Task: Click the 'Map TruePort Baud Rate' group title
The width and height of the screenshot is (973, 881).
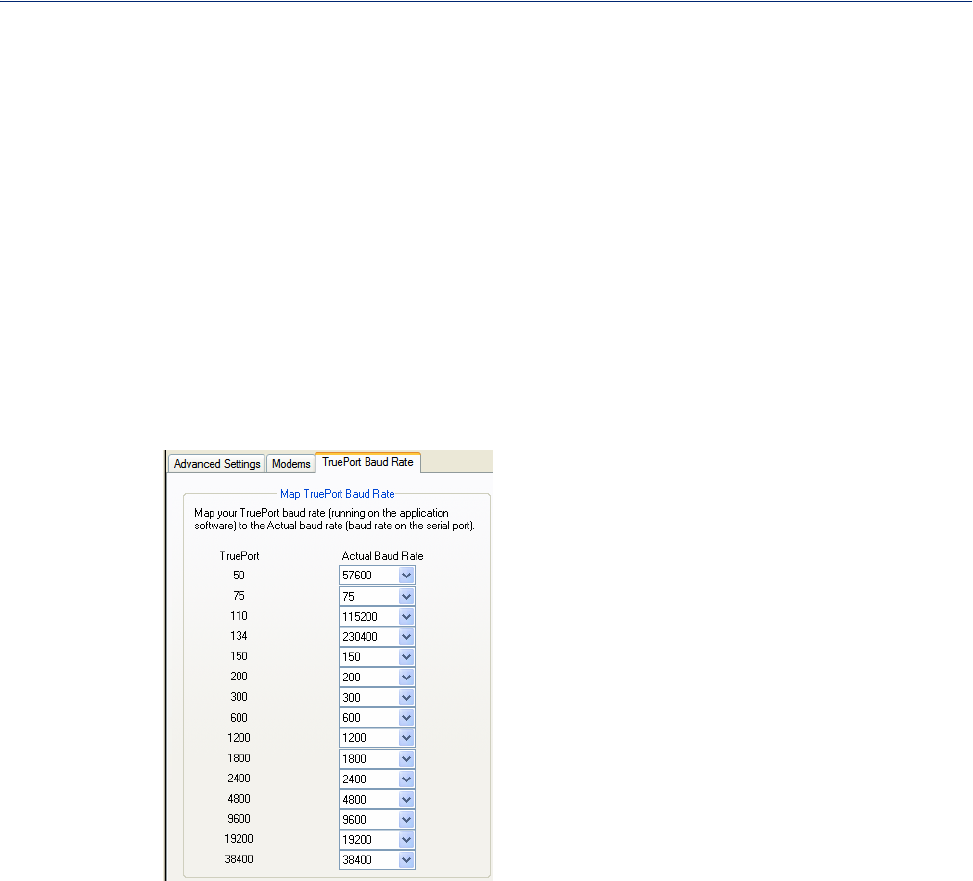Action: 337,494
